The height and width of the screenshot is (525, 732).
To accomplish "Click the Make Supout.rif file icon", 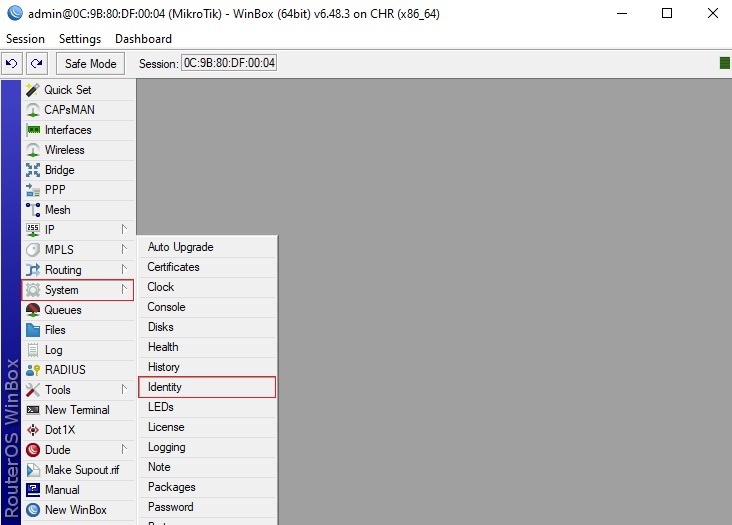I will click(33, 470).
